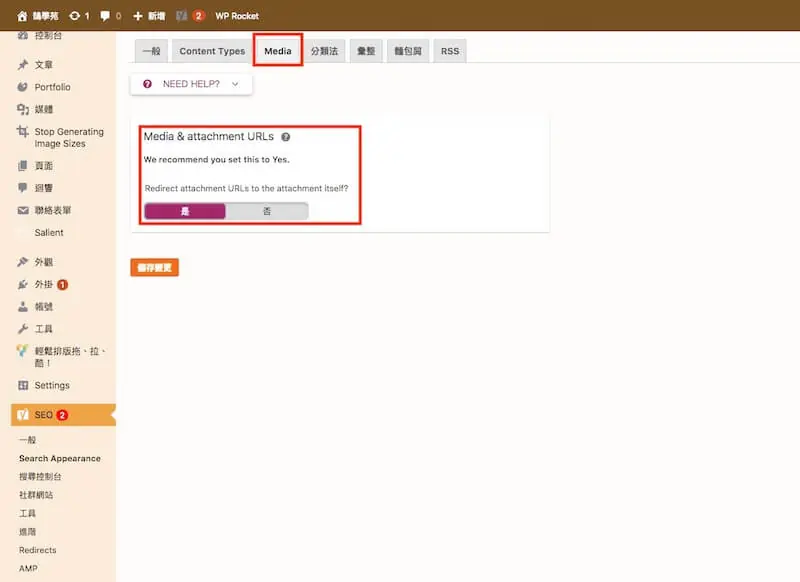Switch to the tab left of RSS
The image size is (800, 582).
[x=408, y=52]
